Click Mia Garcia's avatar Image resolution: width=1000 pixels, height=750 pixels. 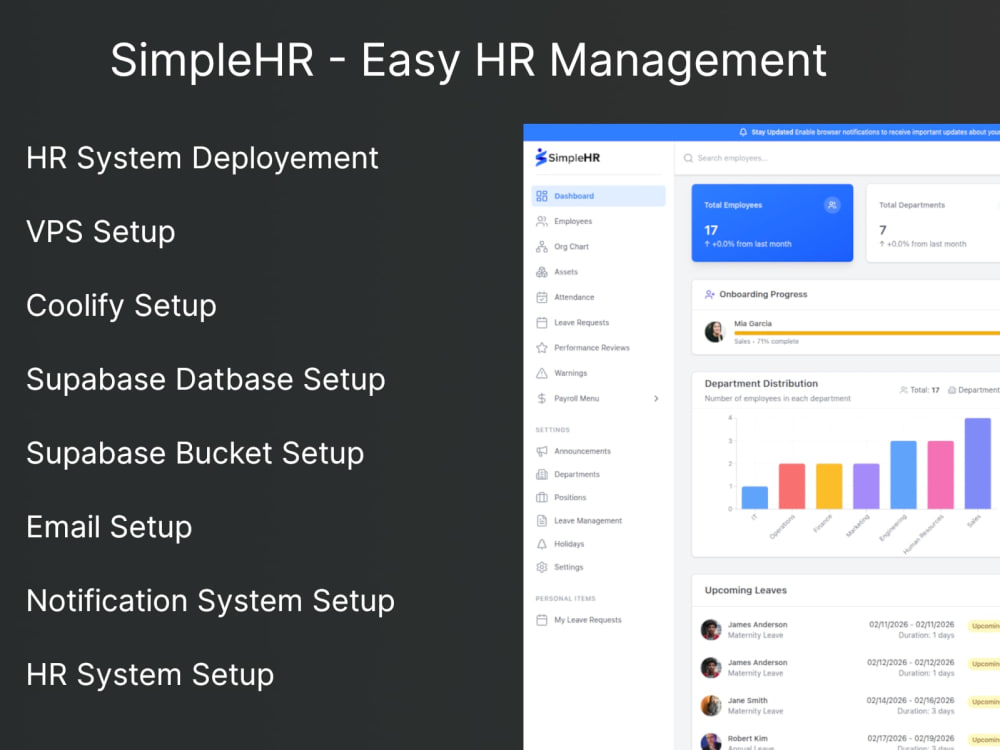tap(714, 332)
